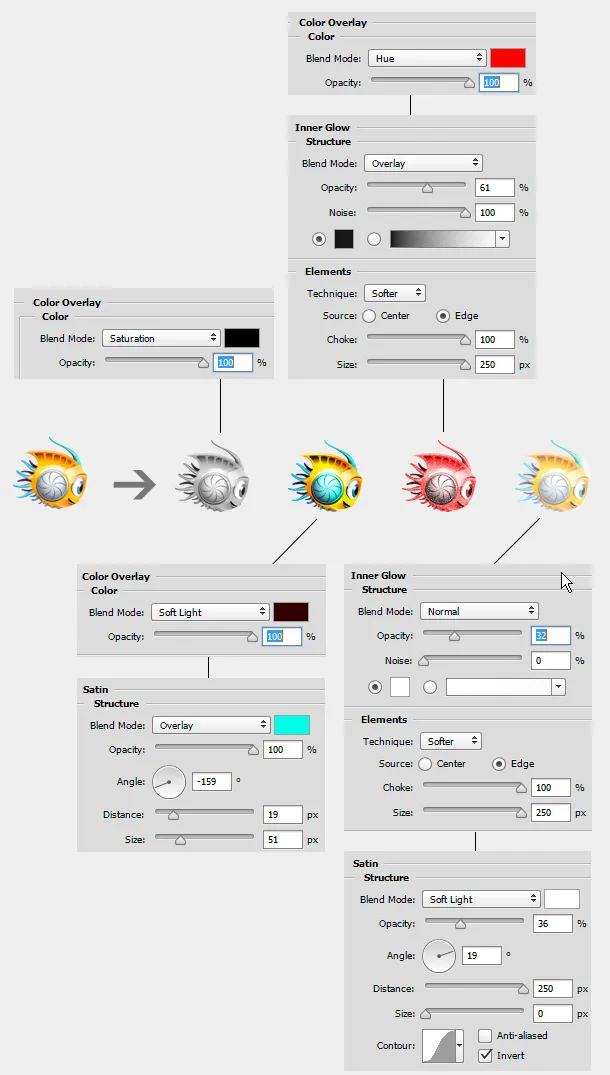Image resolution: width=610 pixels, height=1075 pixels.
Task: Select Edge source in Normal Inner Glow
Action: [x=499, y=764]
